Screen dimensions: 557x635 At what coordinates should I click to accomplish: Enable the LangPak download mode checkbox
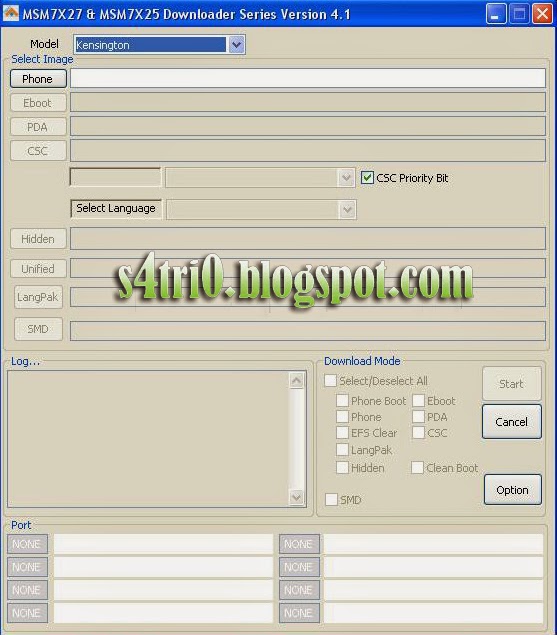click(x=342, y=449)
